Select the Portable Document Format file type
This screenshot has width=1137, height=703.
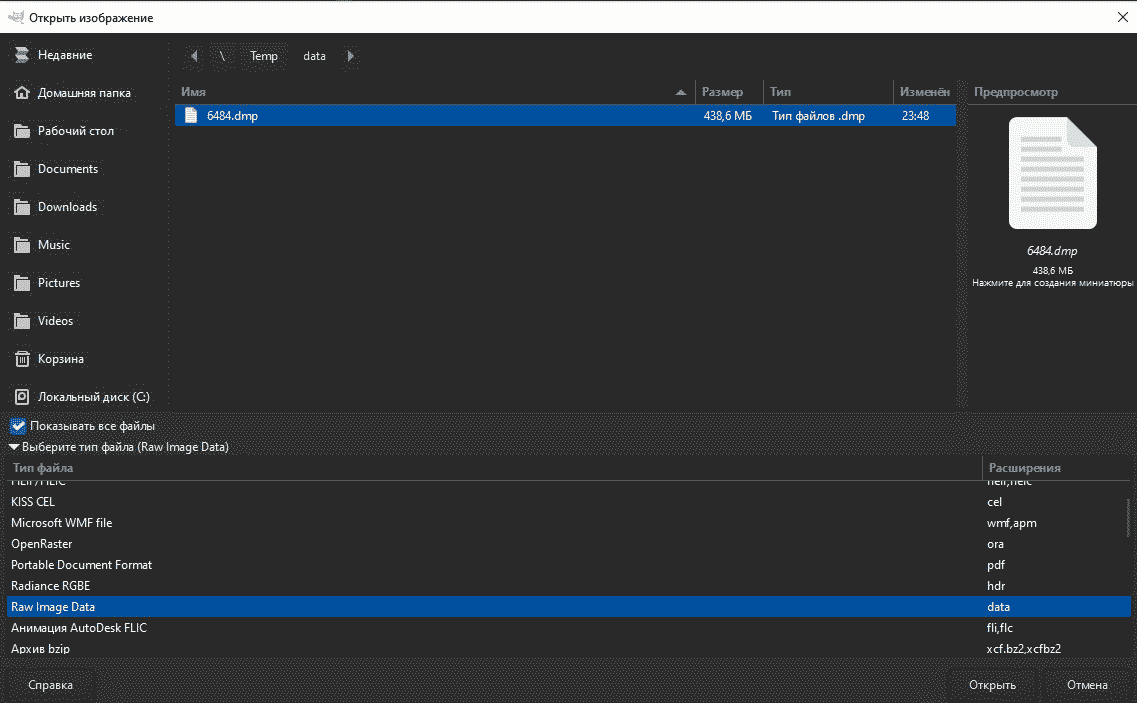[x=82, y=565]
